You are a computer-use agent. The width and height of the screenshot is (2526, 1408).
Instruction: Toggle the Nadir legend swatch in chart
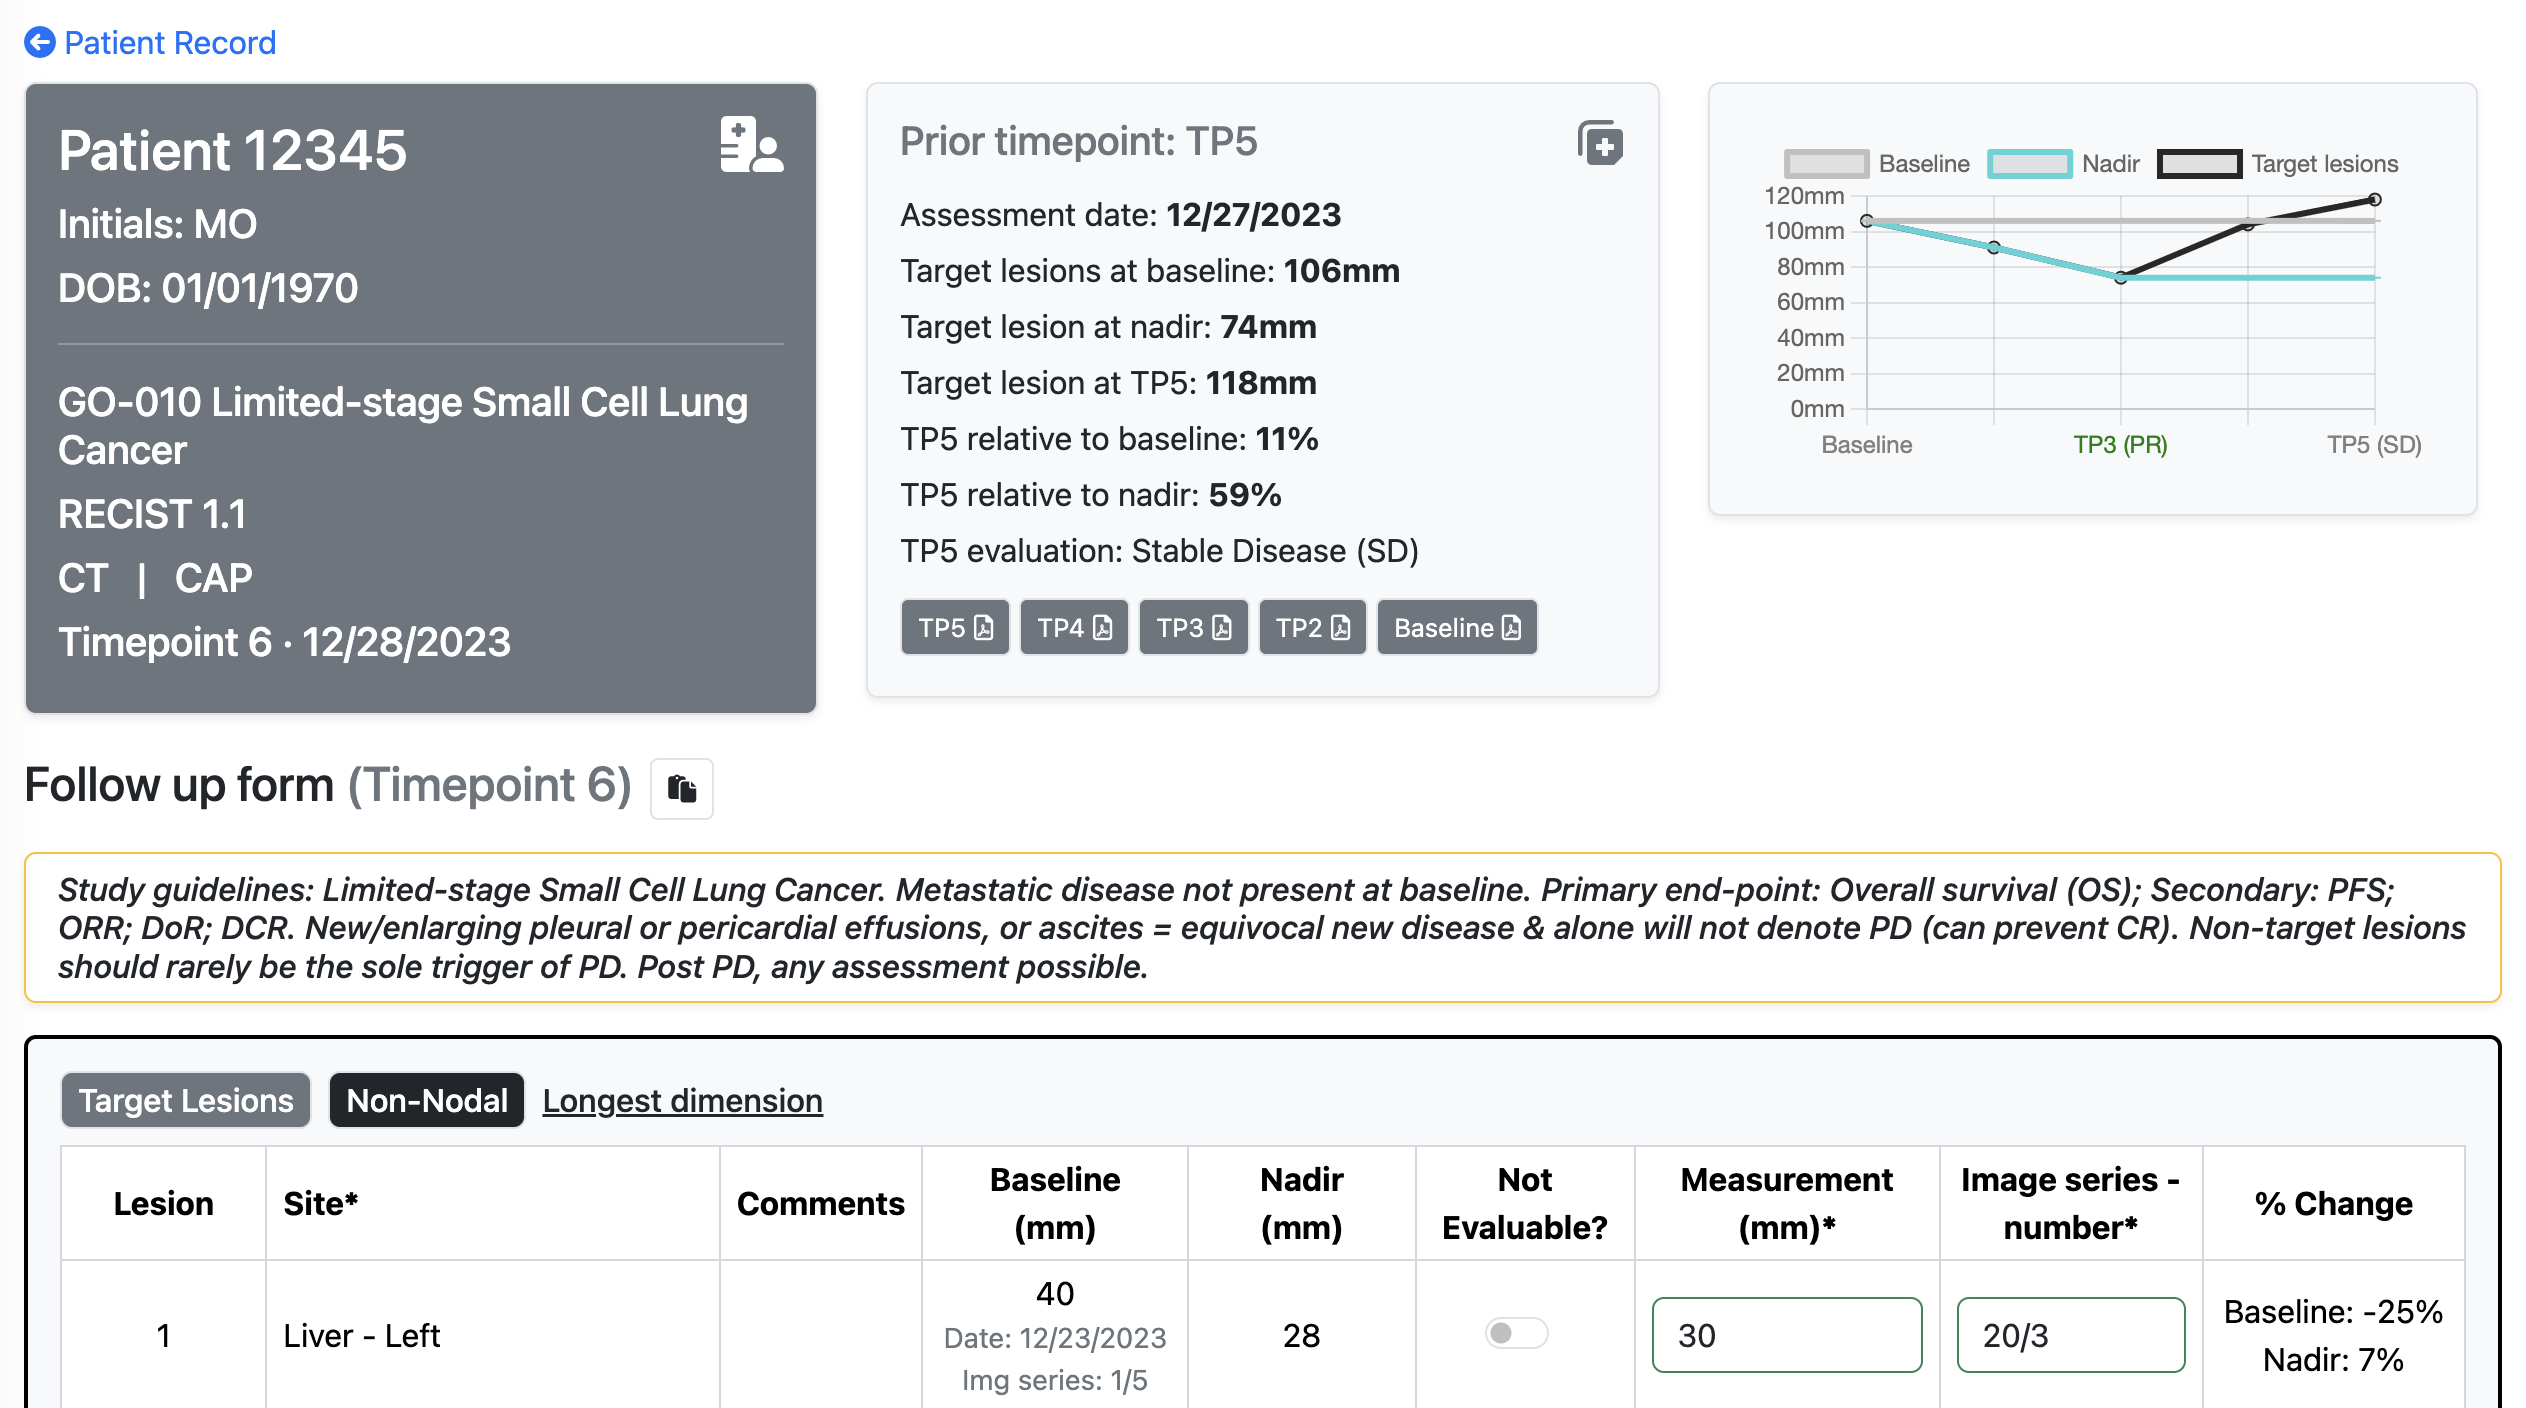[2029, 164]
